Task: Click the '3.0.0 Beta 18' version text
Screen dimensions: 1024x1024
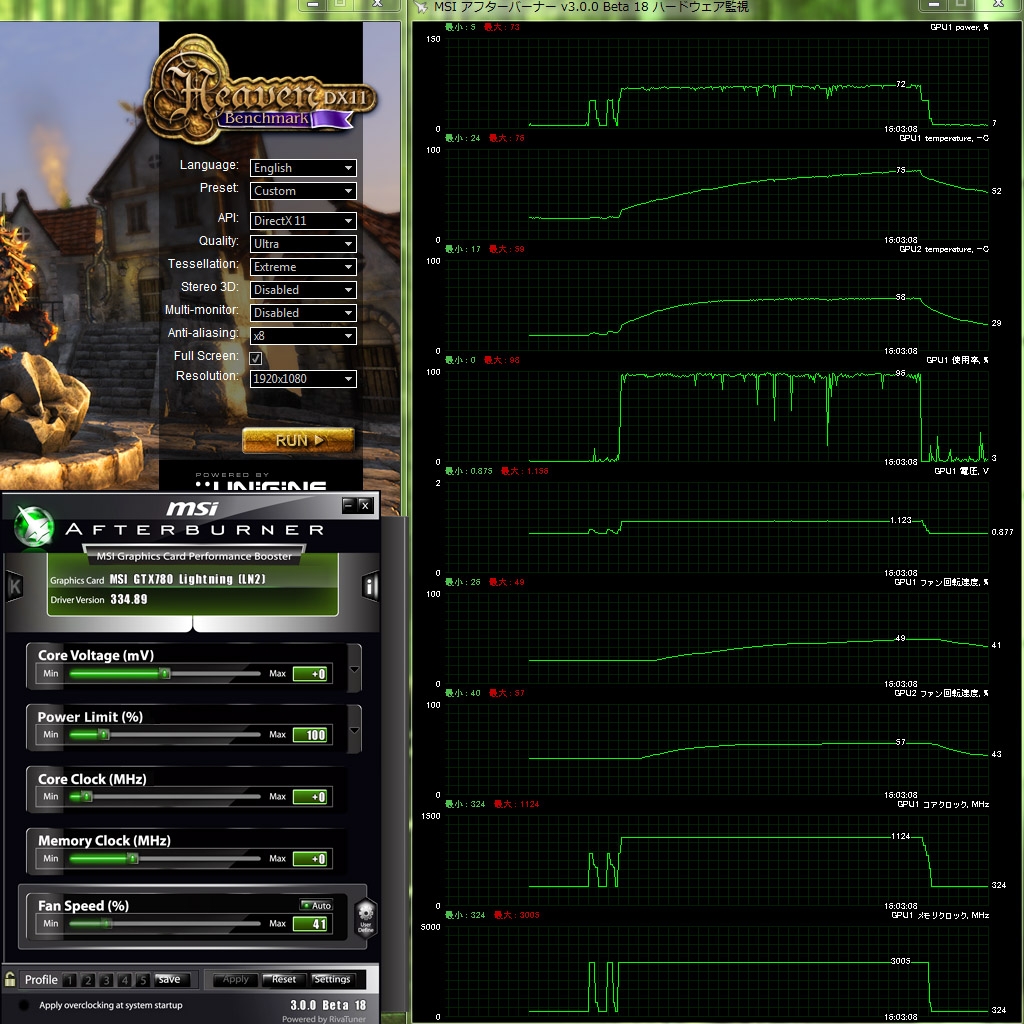Action: (x=328, y=1005)
